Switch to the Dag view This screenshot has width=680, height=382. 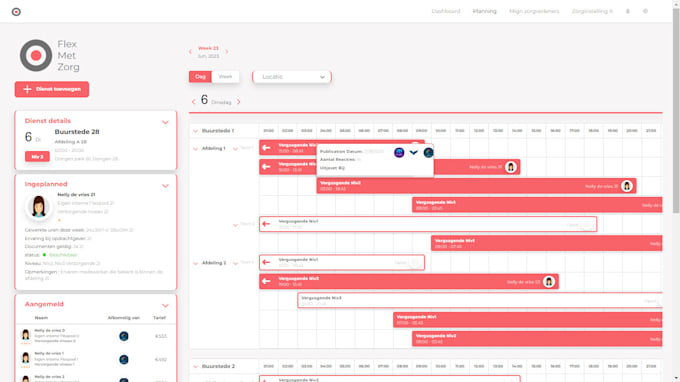click(200, 77)
